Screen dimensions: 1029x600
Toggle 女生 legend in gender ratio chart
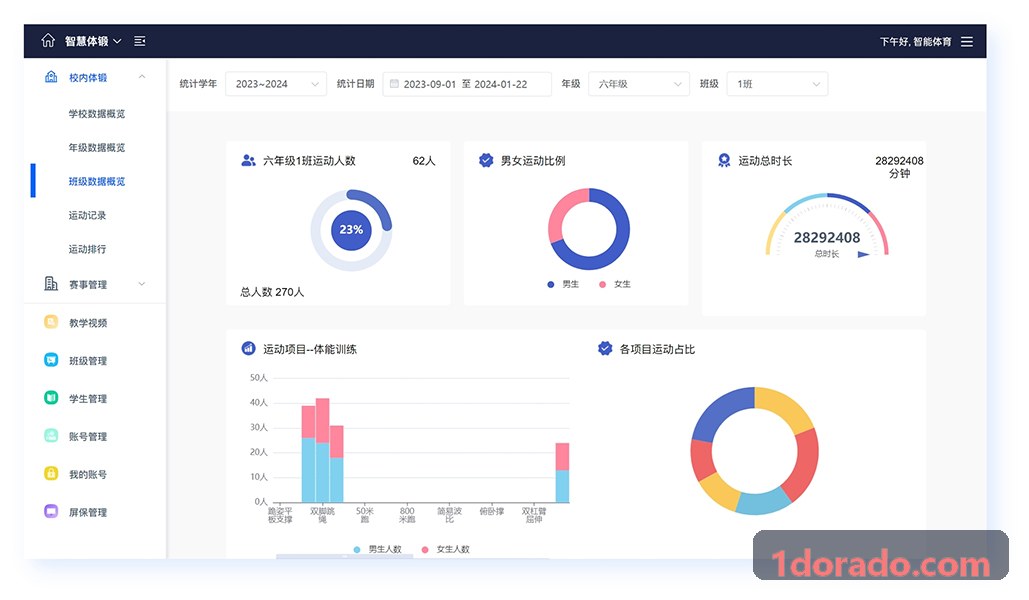pos(615,284)
